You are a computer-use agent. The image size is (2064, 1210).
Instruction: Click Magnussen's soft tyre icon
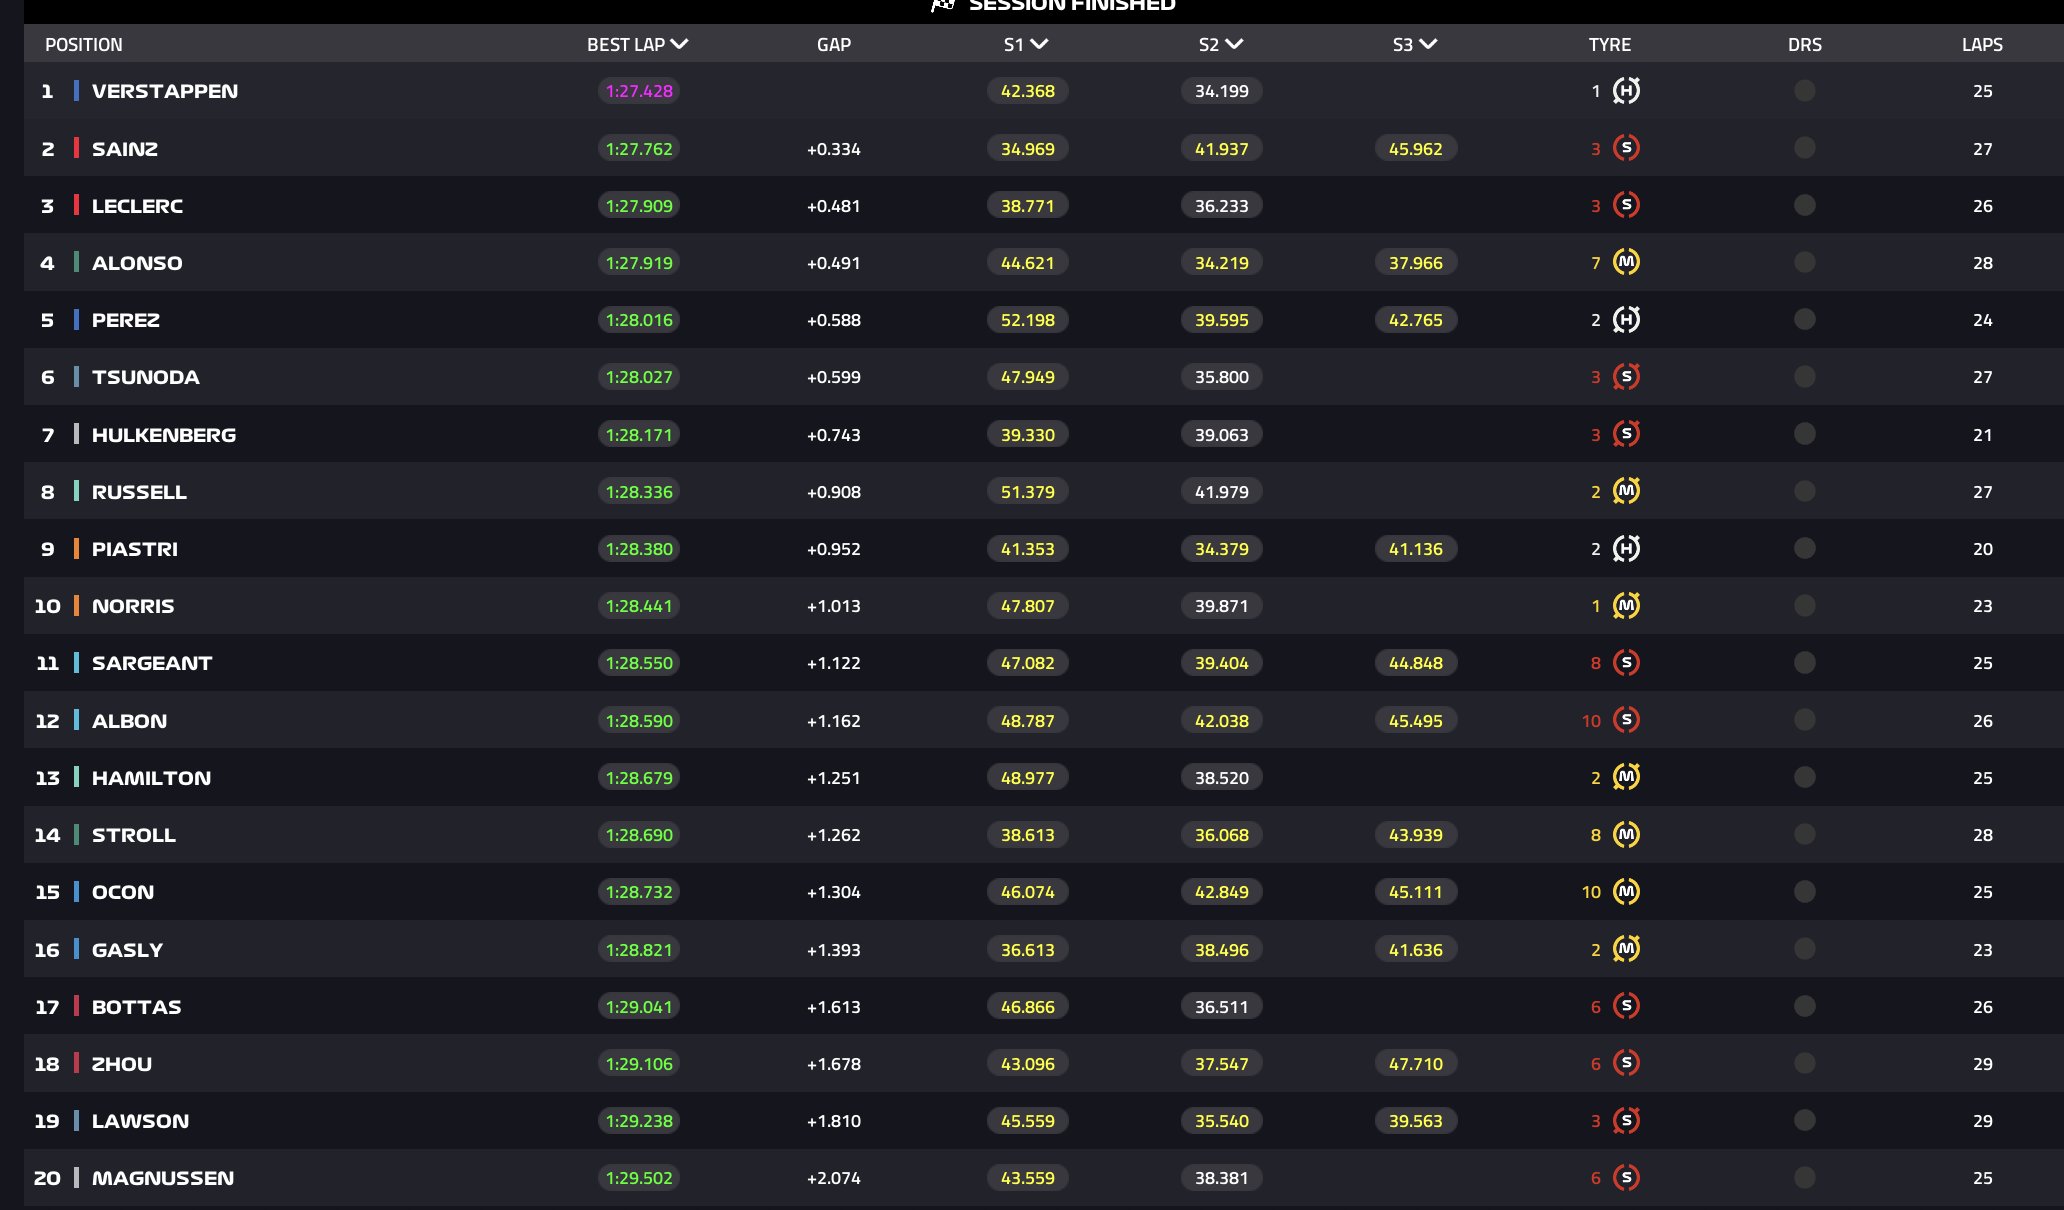1626,1178
